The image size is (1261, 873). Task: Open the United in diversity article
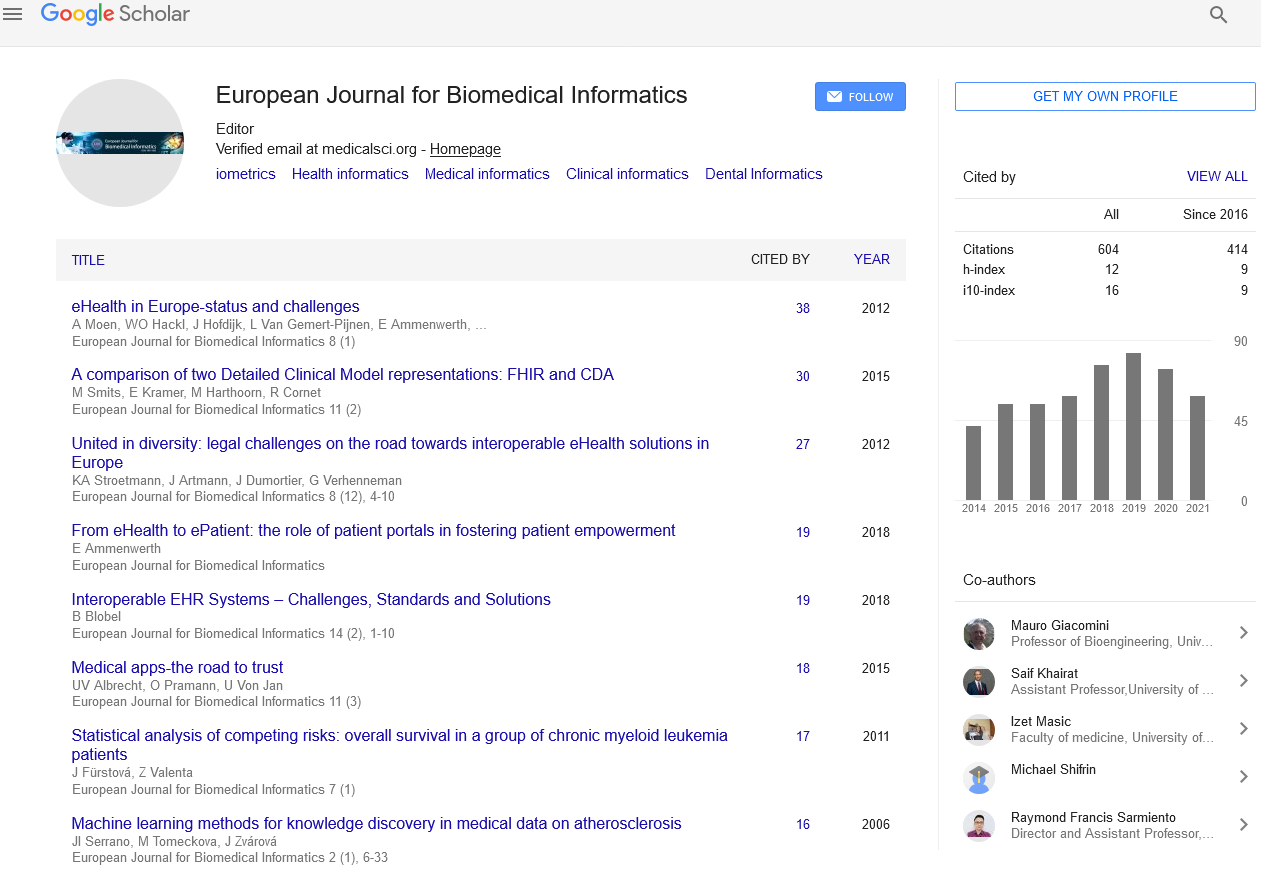pos(390,453)
